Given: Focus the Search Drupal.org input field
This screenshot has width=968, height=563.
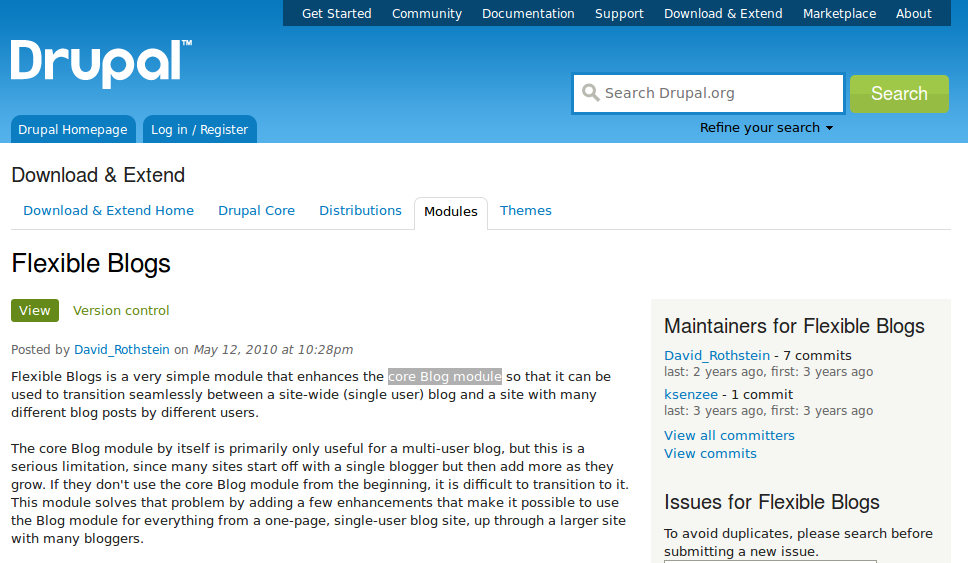Looking at the screenshot, I should point(708,93).
